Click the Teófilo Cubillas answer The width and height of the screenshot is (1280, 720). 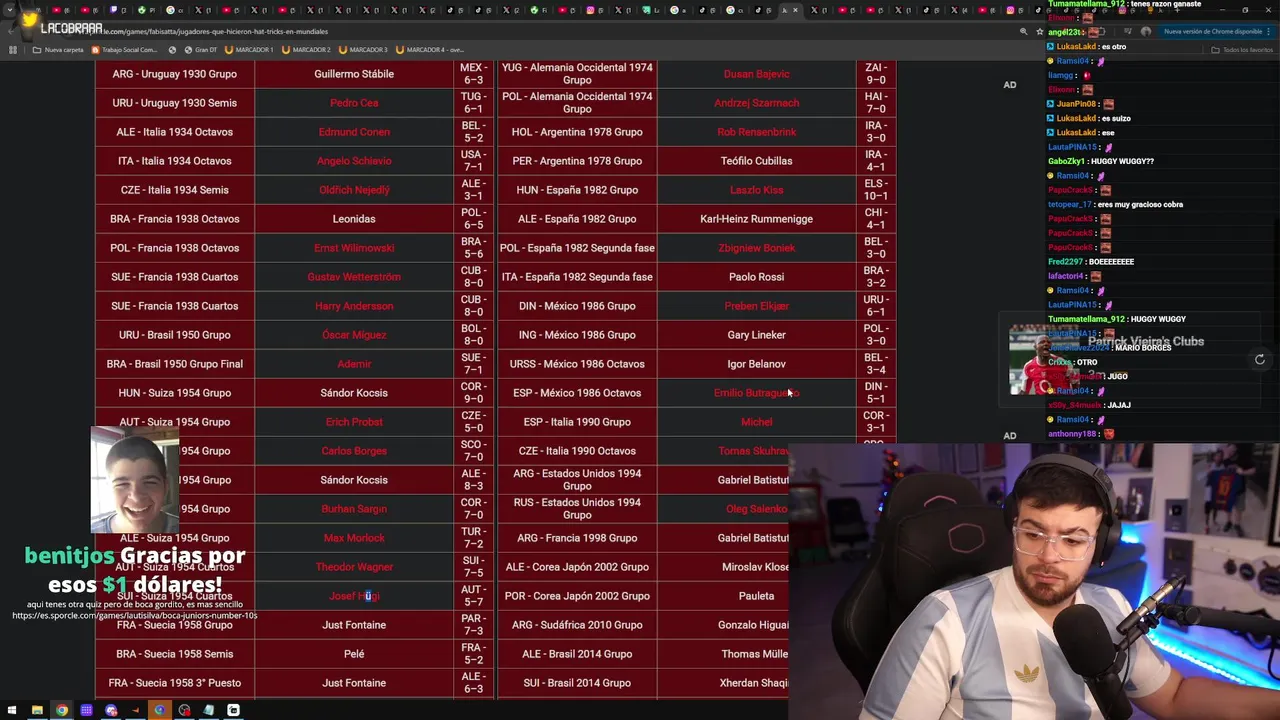pyautogui.click(x=756, y=161)
